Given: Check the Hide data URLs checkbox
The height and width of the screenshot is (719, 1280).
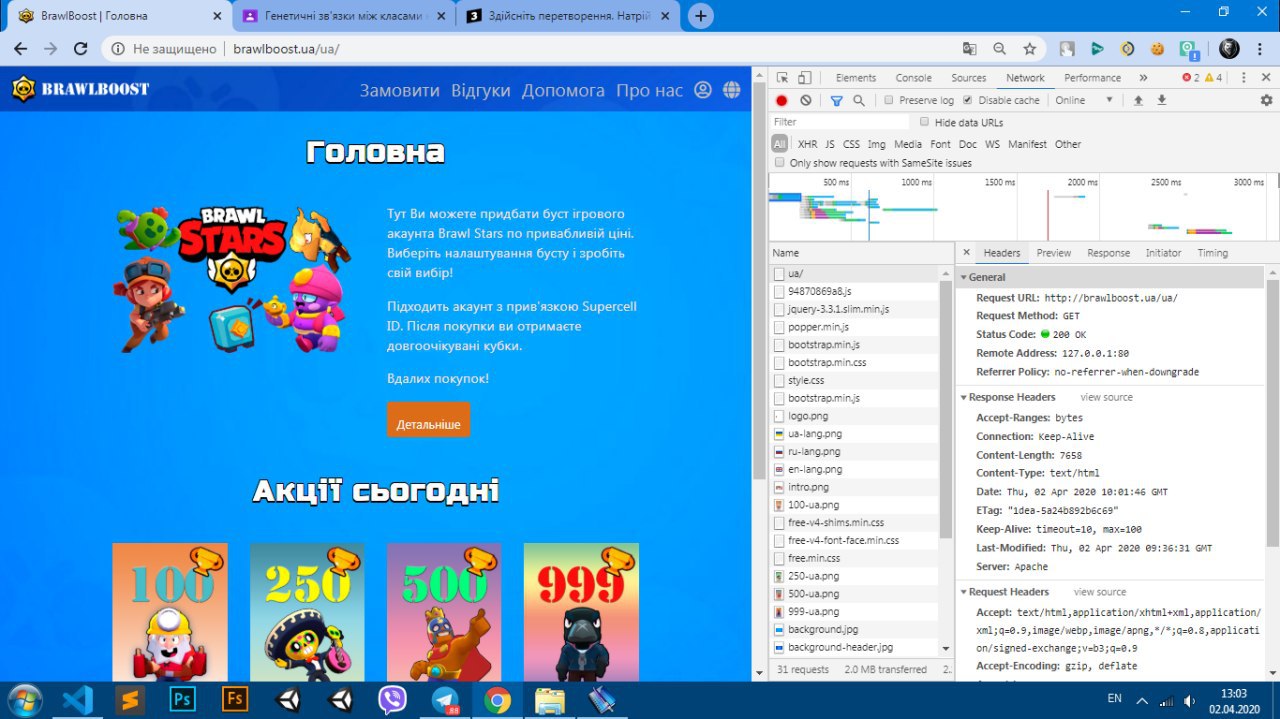Looking at the screenshot, I should coord(924,122).
